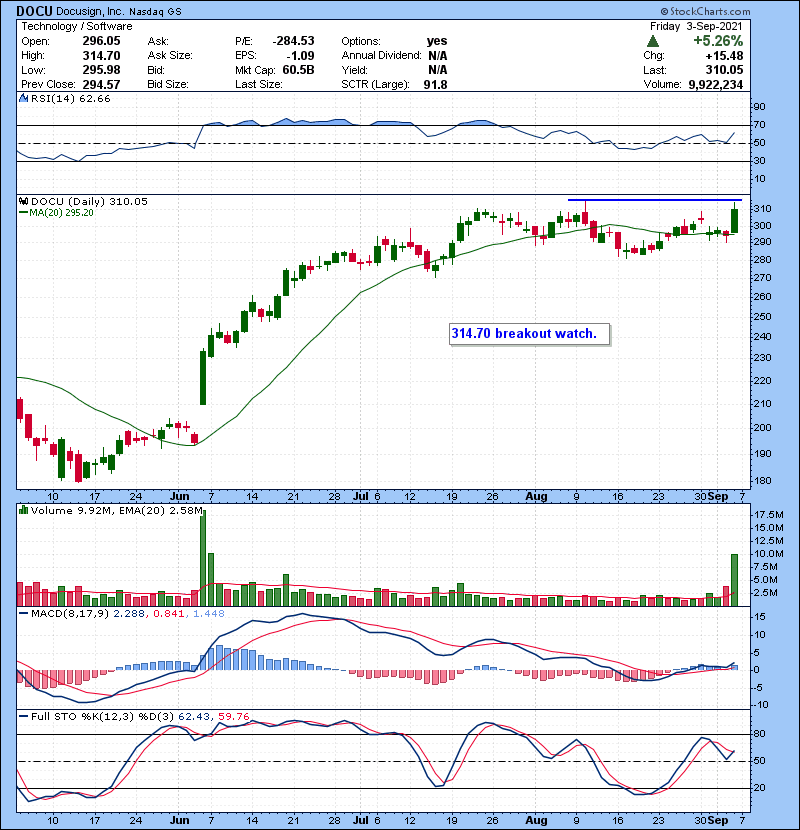Click the Chg +15.48 value

[x=724, y=56]
